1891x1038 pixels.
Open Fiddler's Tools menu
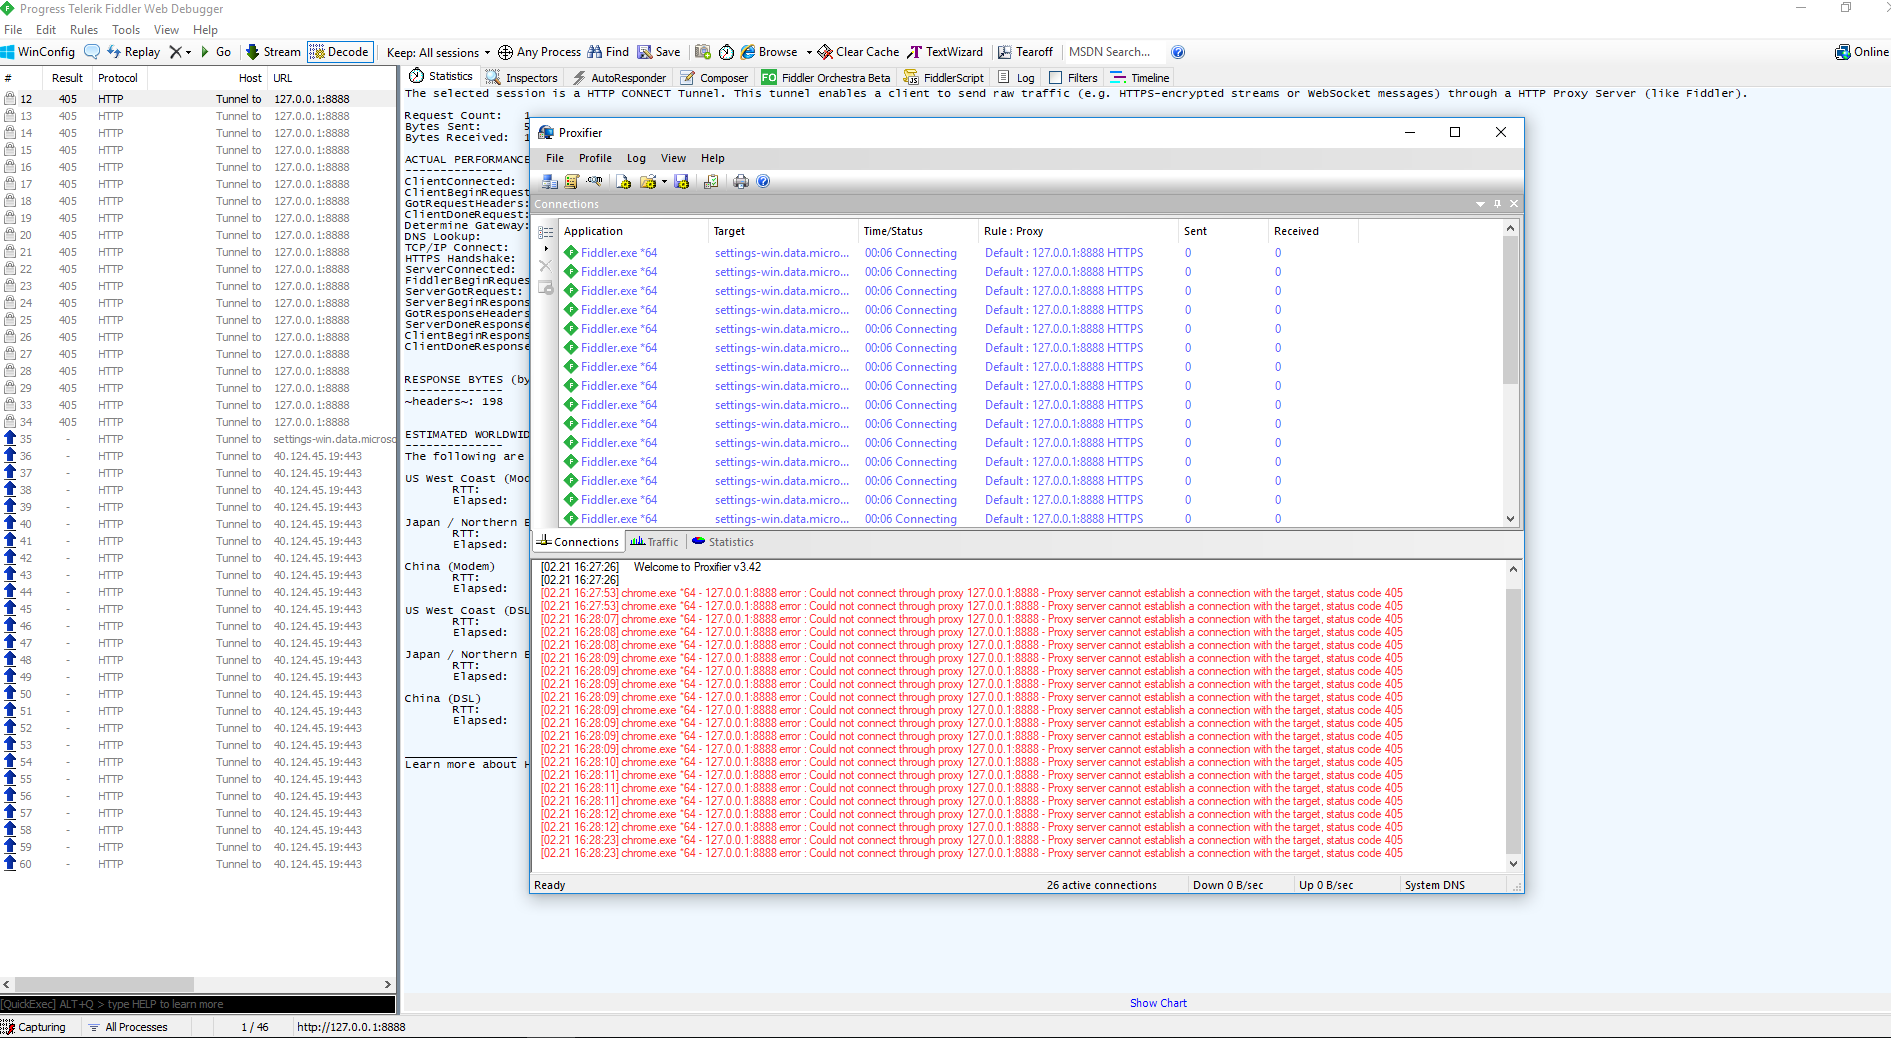point(126,30)
